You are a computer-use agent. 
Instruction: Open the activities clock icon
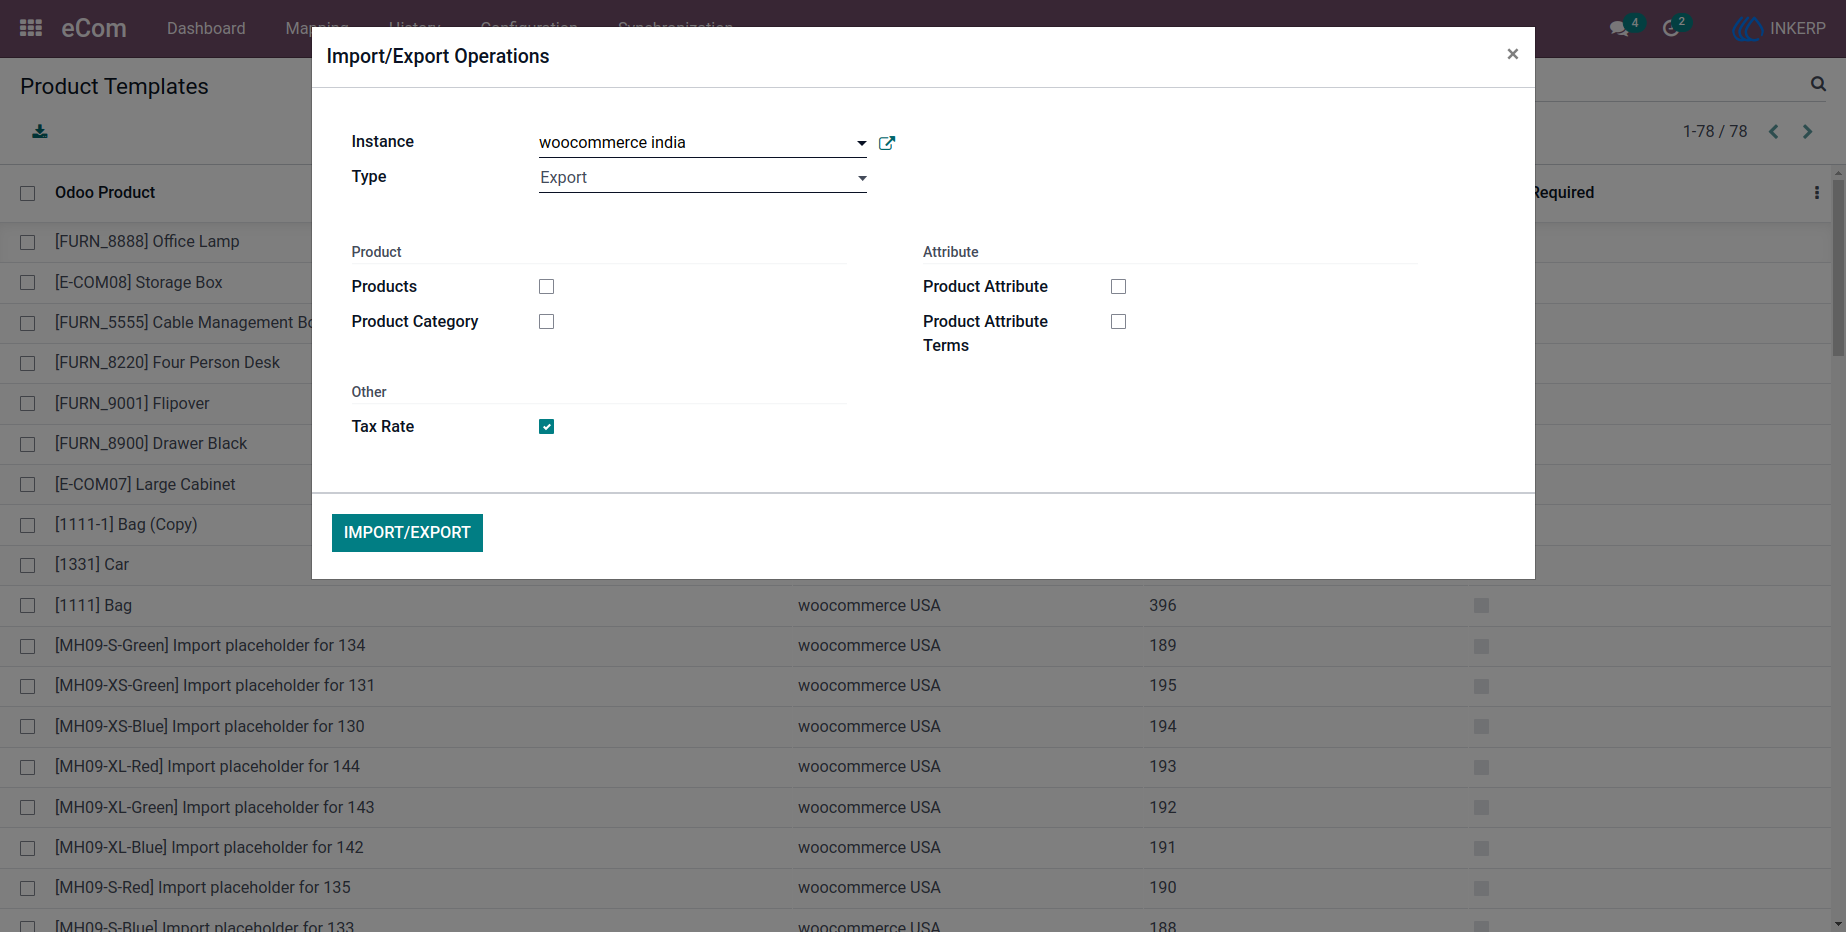click(1671, 28)
